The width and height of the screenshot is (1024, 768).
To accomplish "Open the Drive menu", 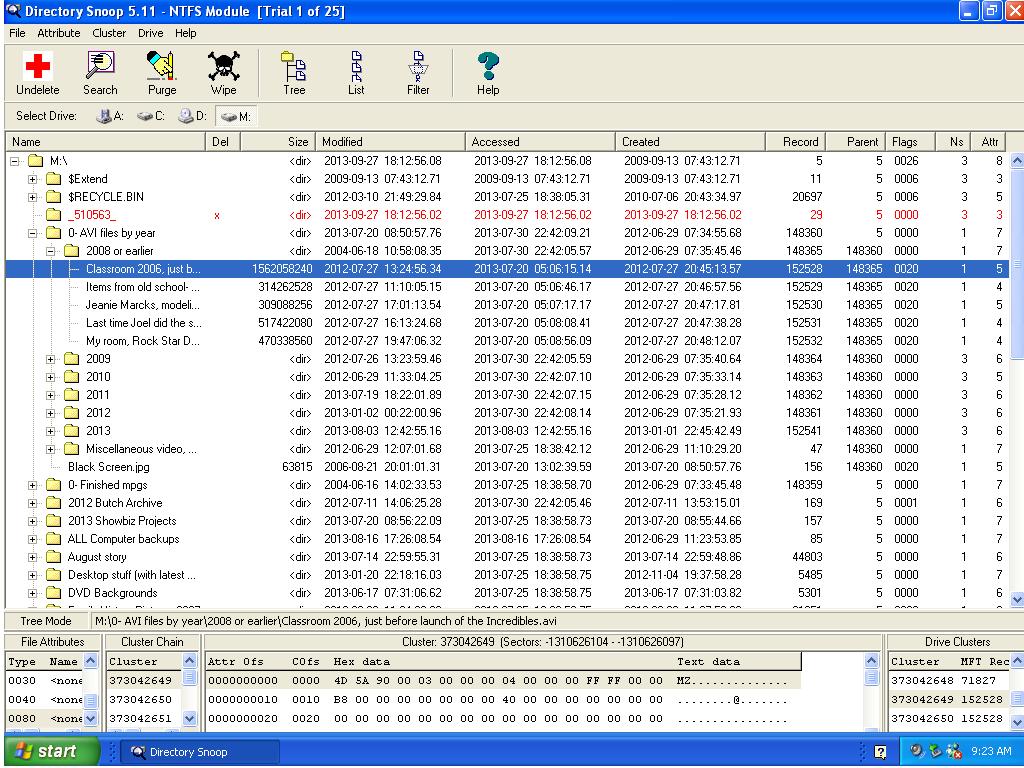I will point(150,33).
